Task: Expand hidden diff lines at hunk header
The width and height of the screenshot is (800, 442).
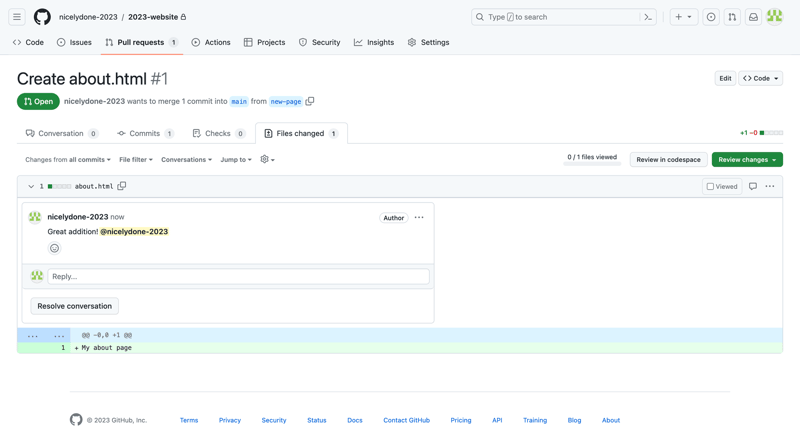Action: click(44, 335)
